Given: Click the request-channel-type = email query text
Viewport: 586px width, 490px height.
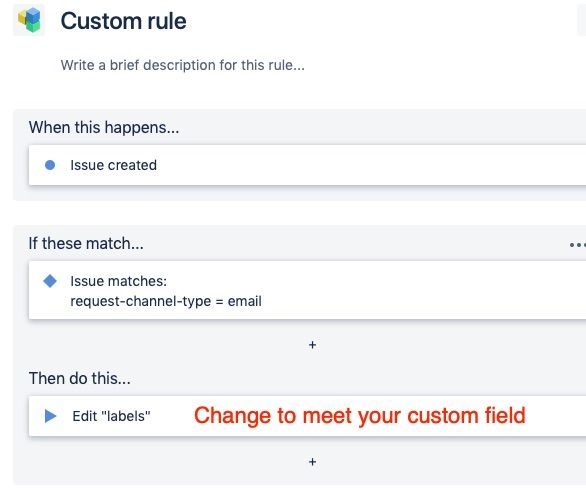Looking at the screenshot, I should click(166, 301).
